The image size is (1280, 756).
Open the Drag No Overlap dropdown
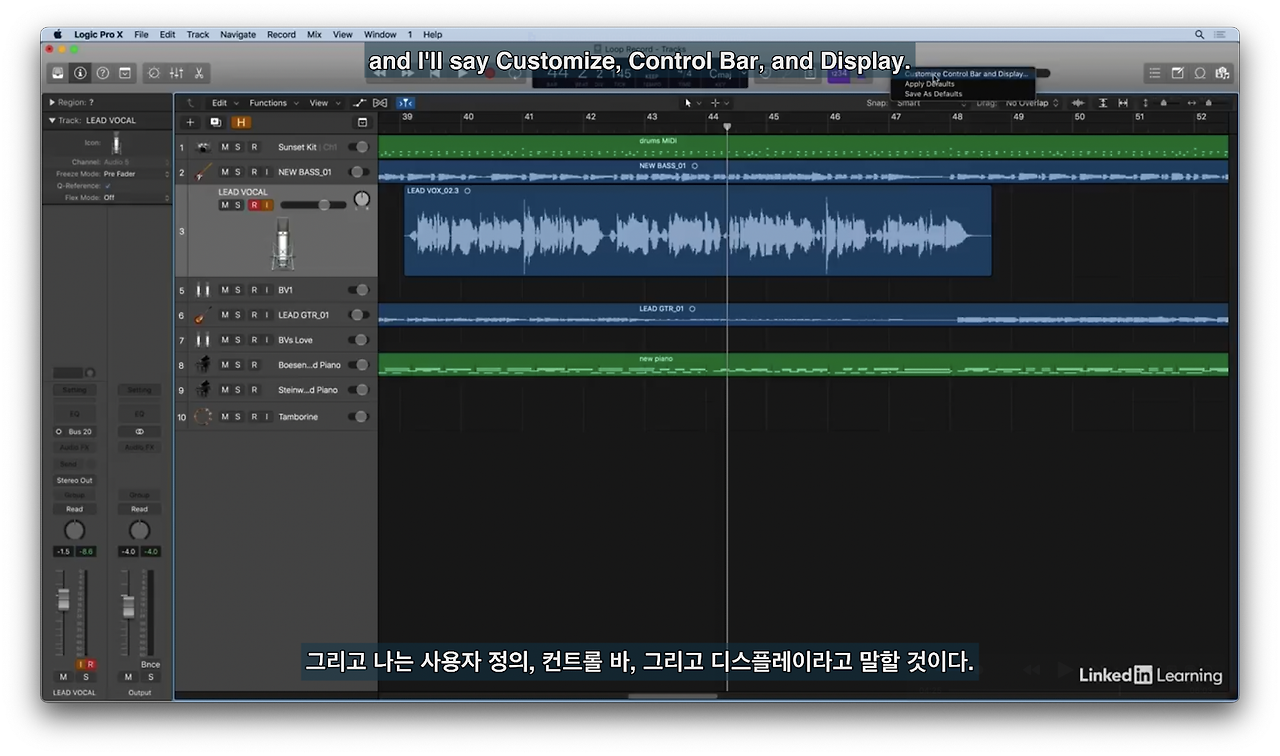(x=1032, y=103)
